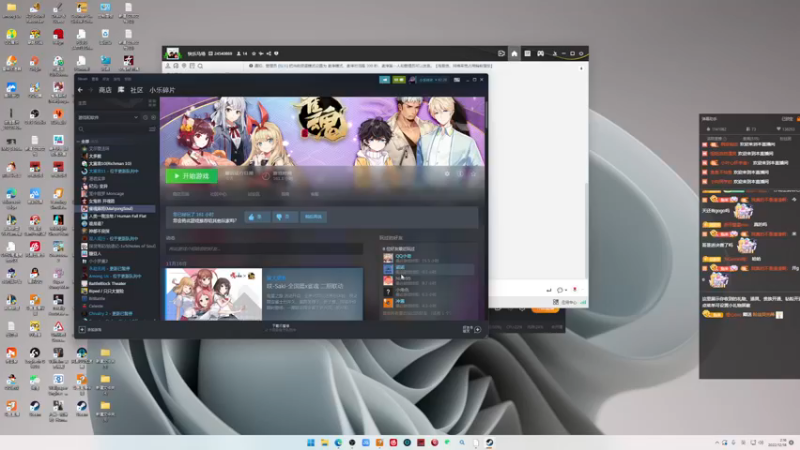Image resolution: width=800 pixels, height=450 pixels.
Task: Go back in Steam navigation
Action: tap(80, 90)
